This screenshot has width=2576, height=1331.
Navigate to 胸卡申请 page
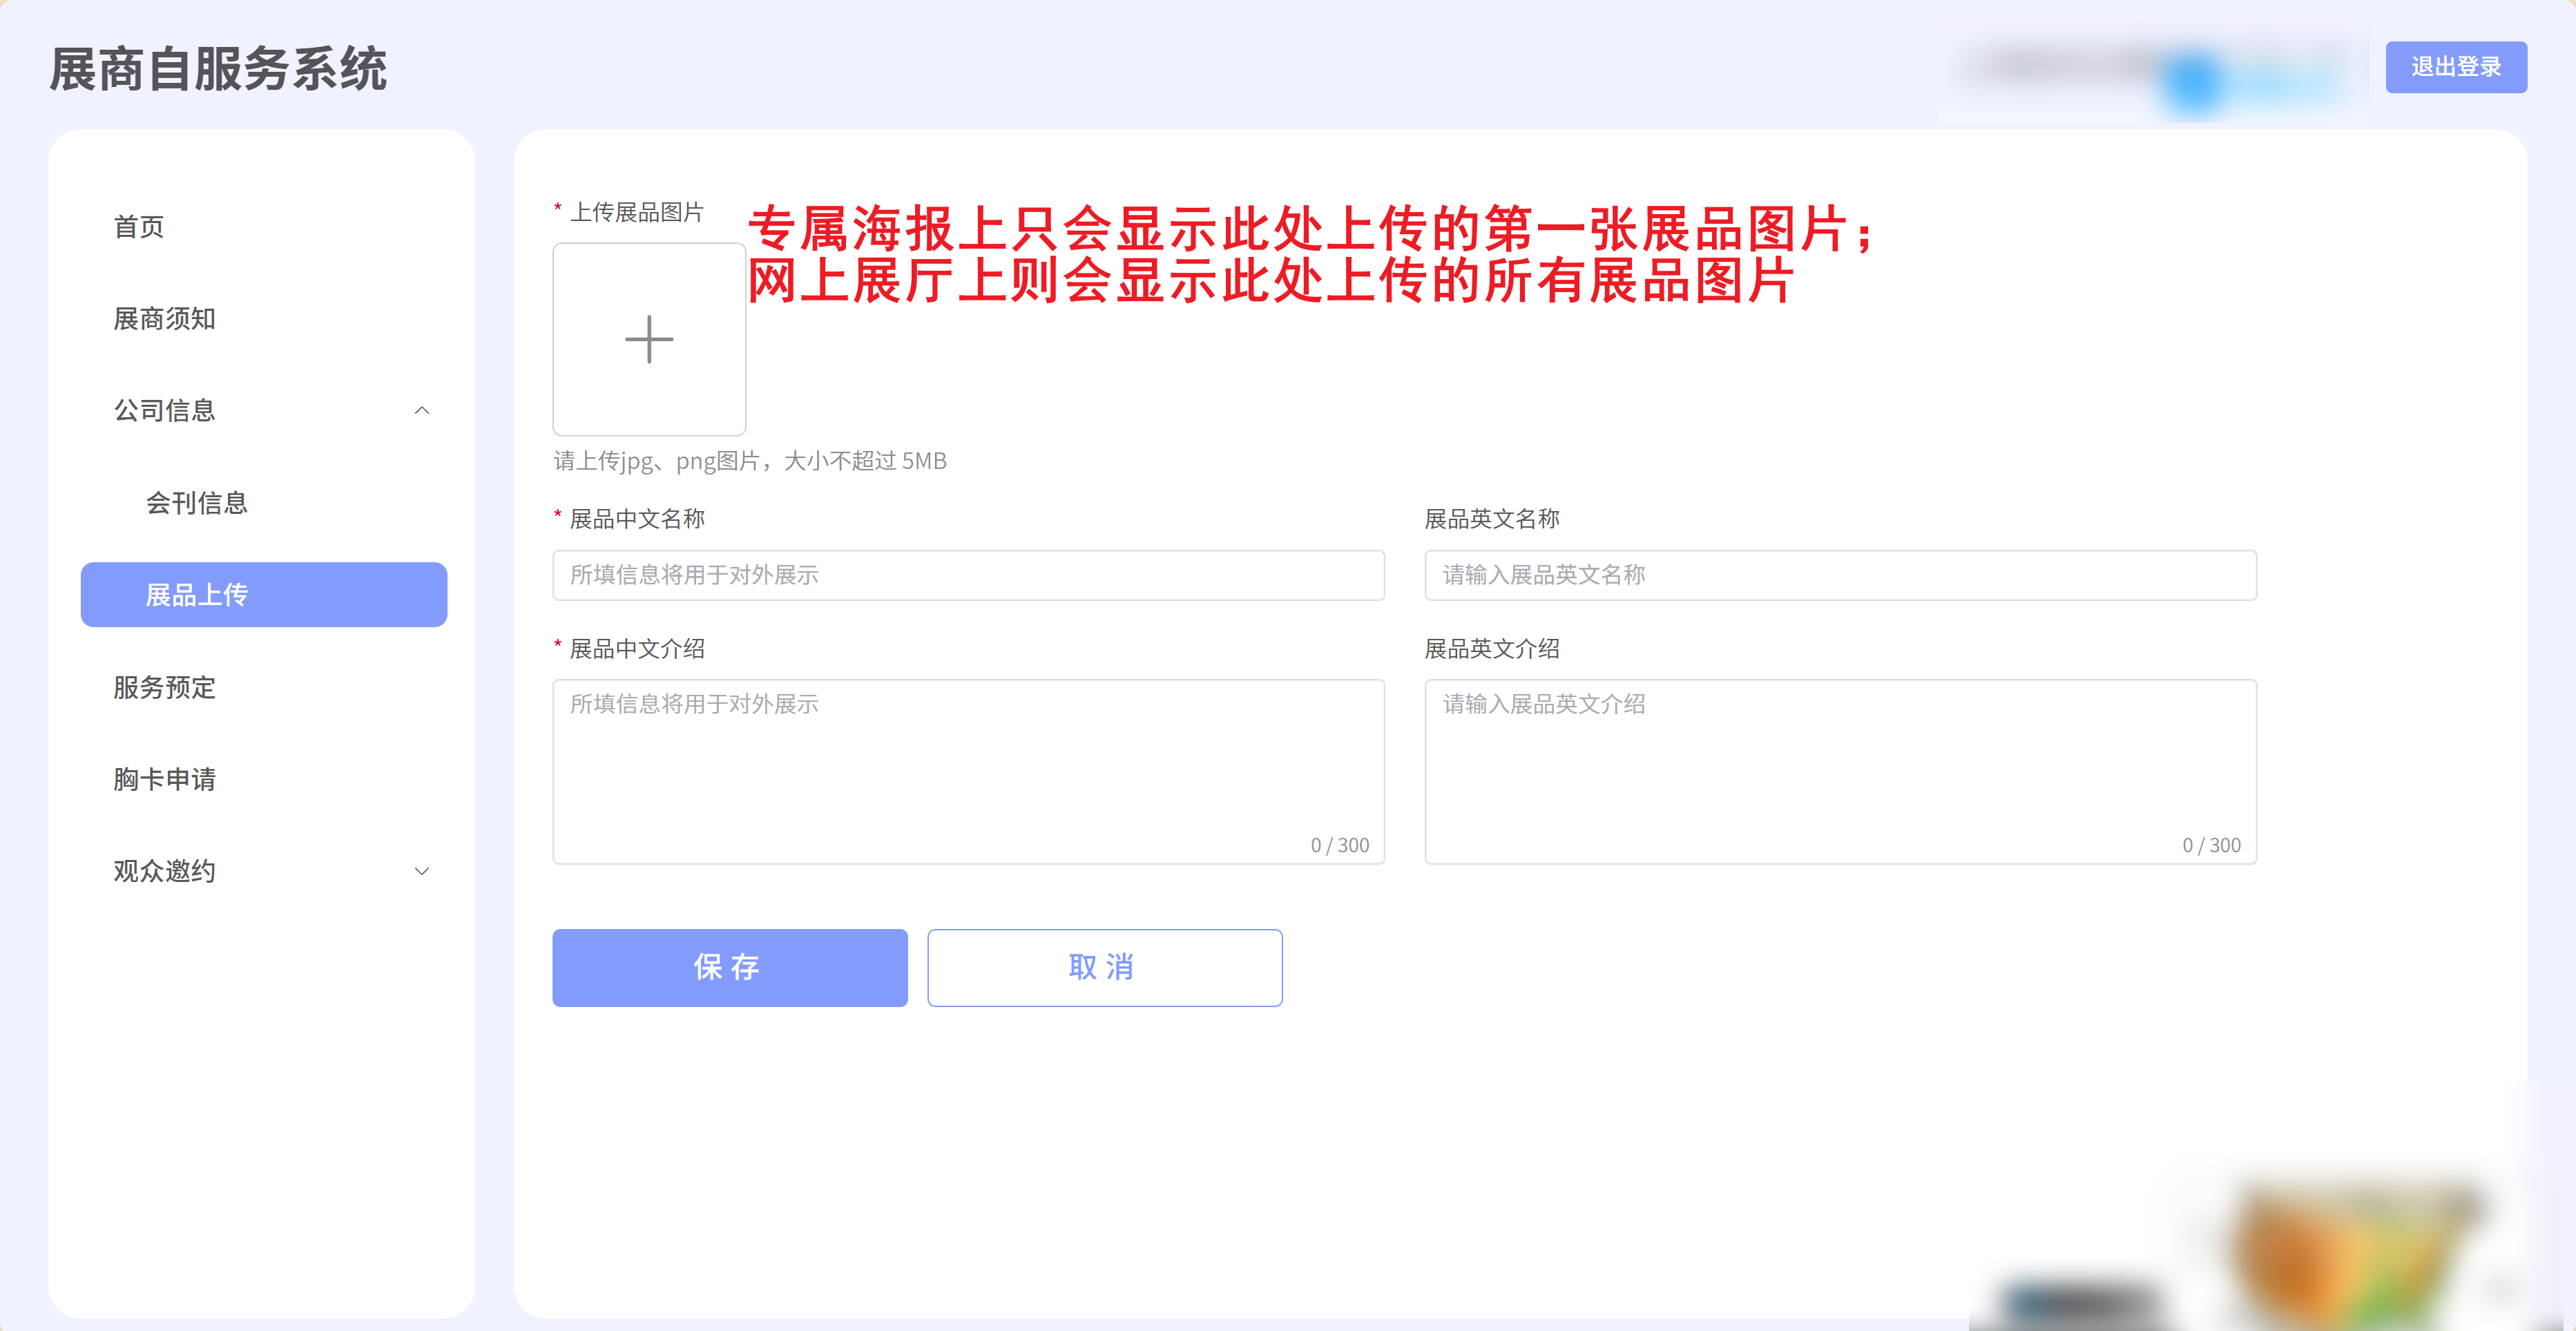[165, 779]
